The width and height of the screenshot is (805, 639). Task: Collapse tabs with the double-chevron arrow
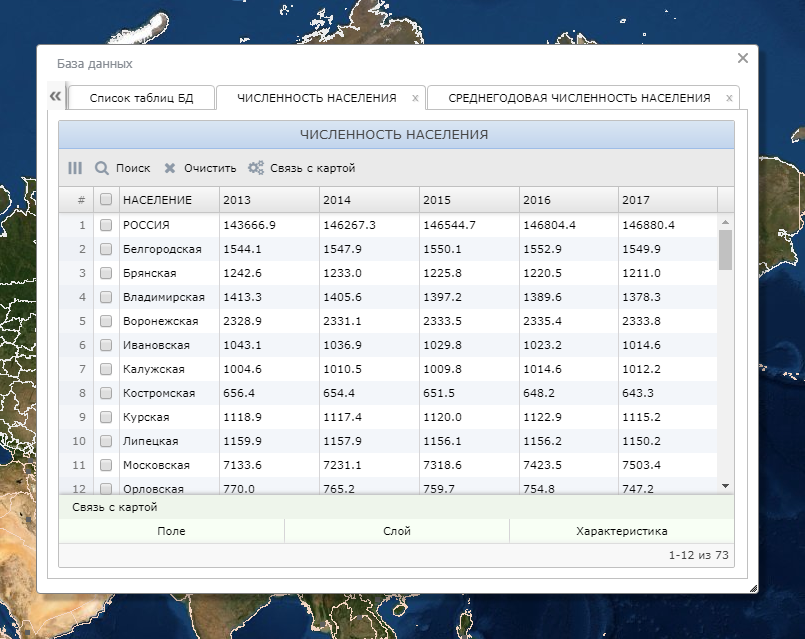(56, 96)
